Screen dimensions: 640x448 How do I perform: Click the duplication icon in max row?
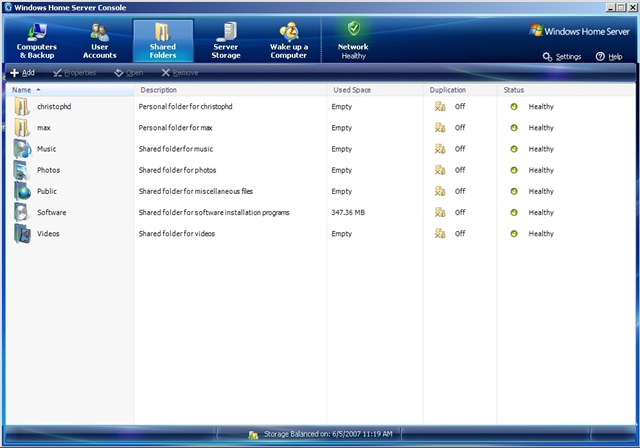pos(440,128)
